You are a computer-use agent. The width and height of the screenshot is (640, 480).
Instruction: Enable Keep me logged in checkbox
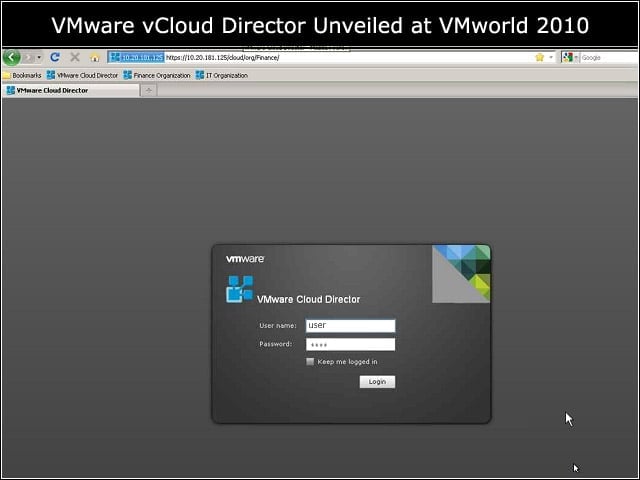[x=310, y=362]
